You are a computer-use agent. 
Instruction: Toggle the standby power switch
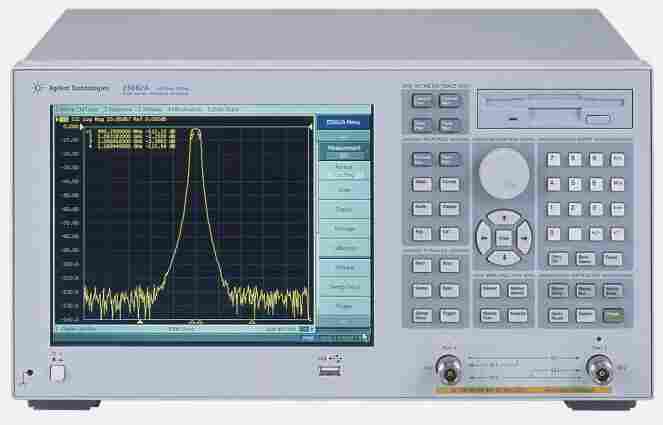[x=57, y=373]
